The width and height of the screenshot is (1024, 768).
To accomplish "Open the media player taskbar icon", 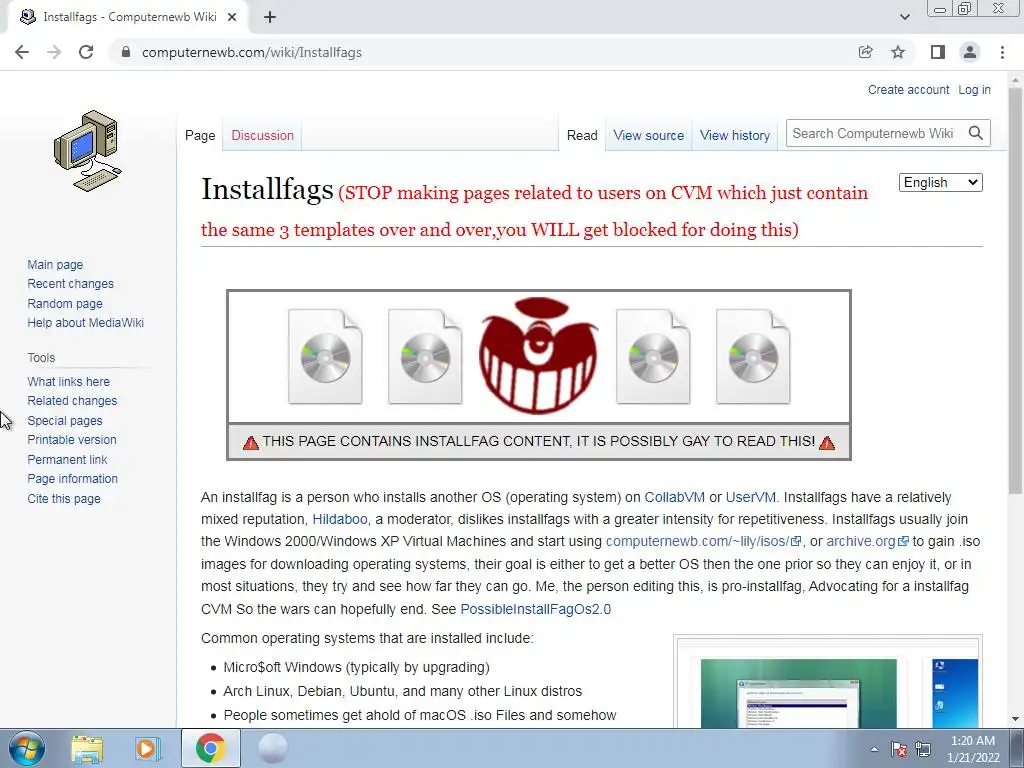I will (x=148, y=749).
